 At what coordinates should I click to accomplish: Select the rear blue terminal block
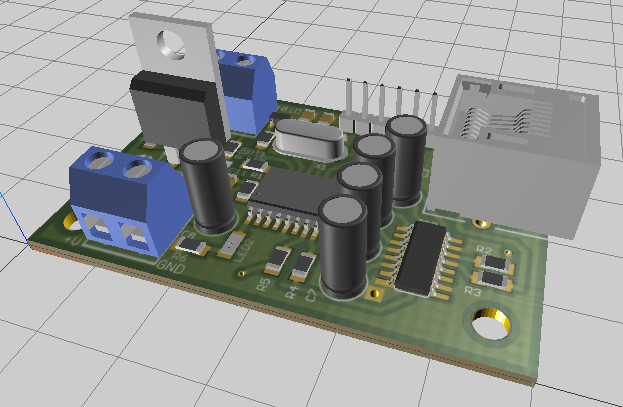tap(246, 85)
